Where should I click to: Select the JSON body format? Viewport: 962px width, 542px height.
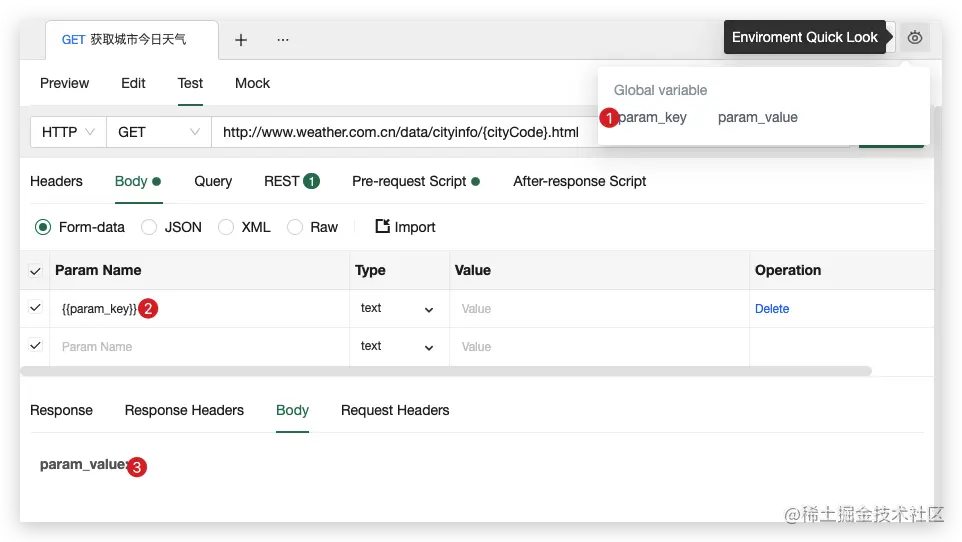pyautogui.click(x=148, y=227)
